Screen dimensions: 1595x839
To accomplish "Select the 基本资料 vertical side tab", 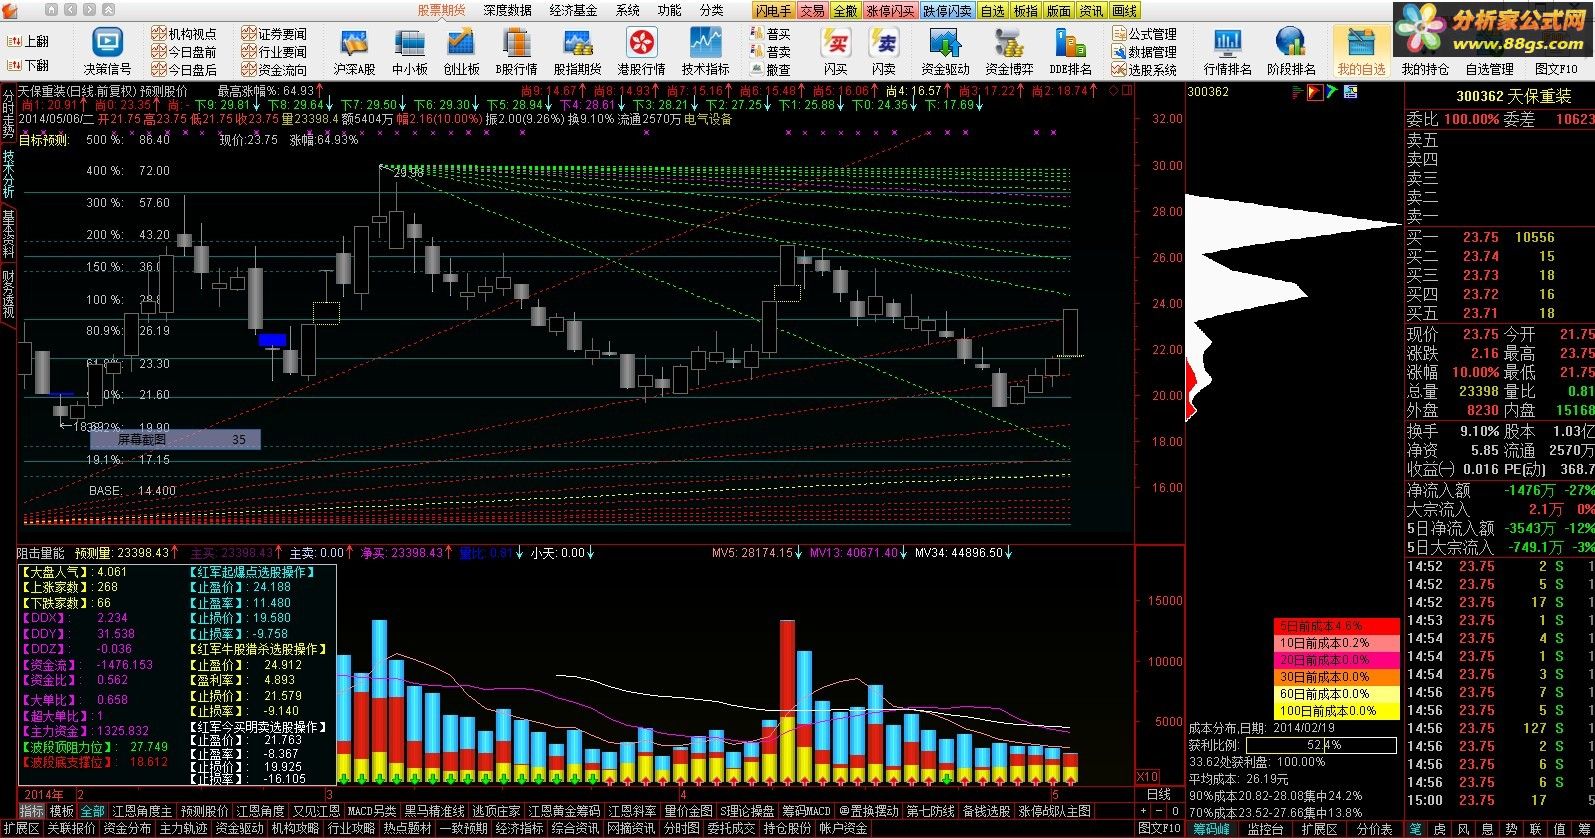I will tap(9, 233).
